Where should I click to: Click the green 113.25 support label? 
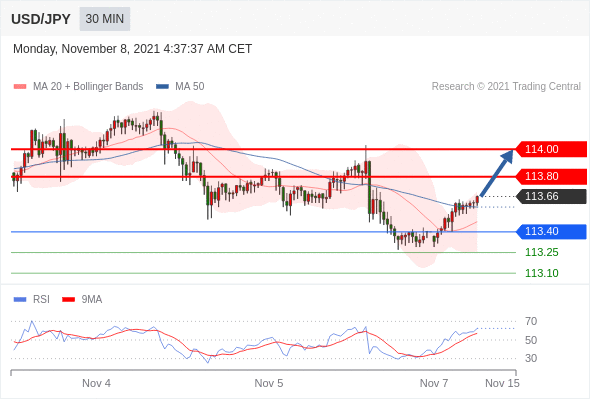[542, 252]
